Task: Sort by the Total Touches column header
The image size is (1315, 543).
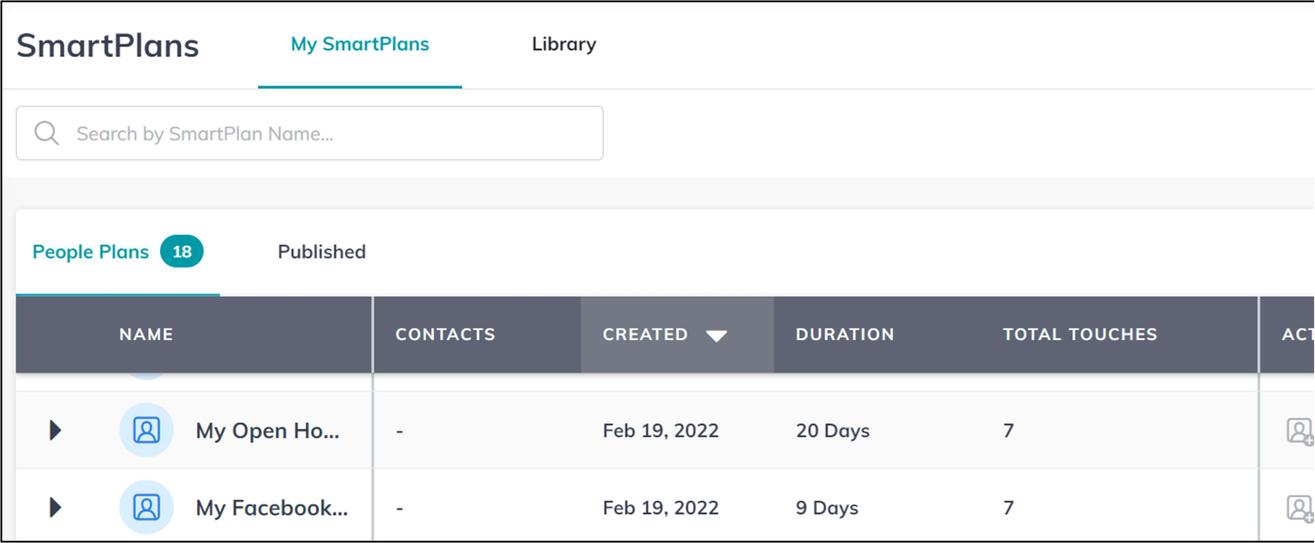Action: coord(1079,334)
